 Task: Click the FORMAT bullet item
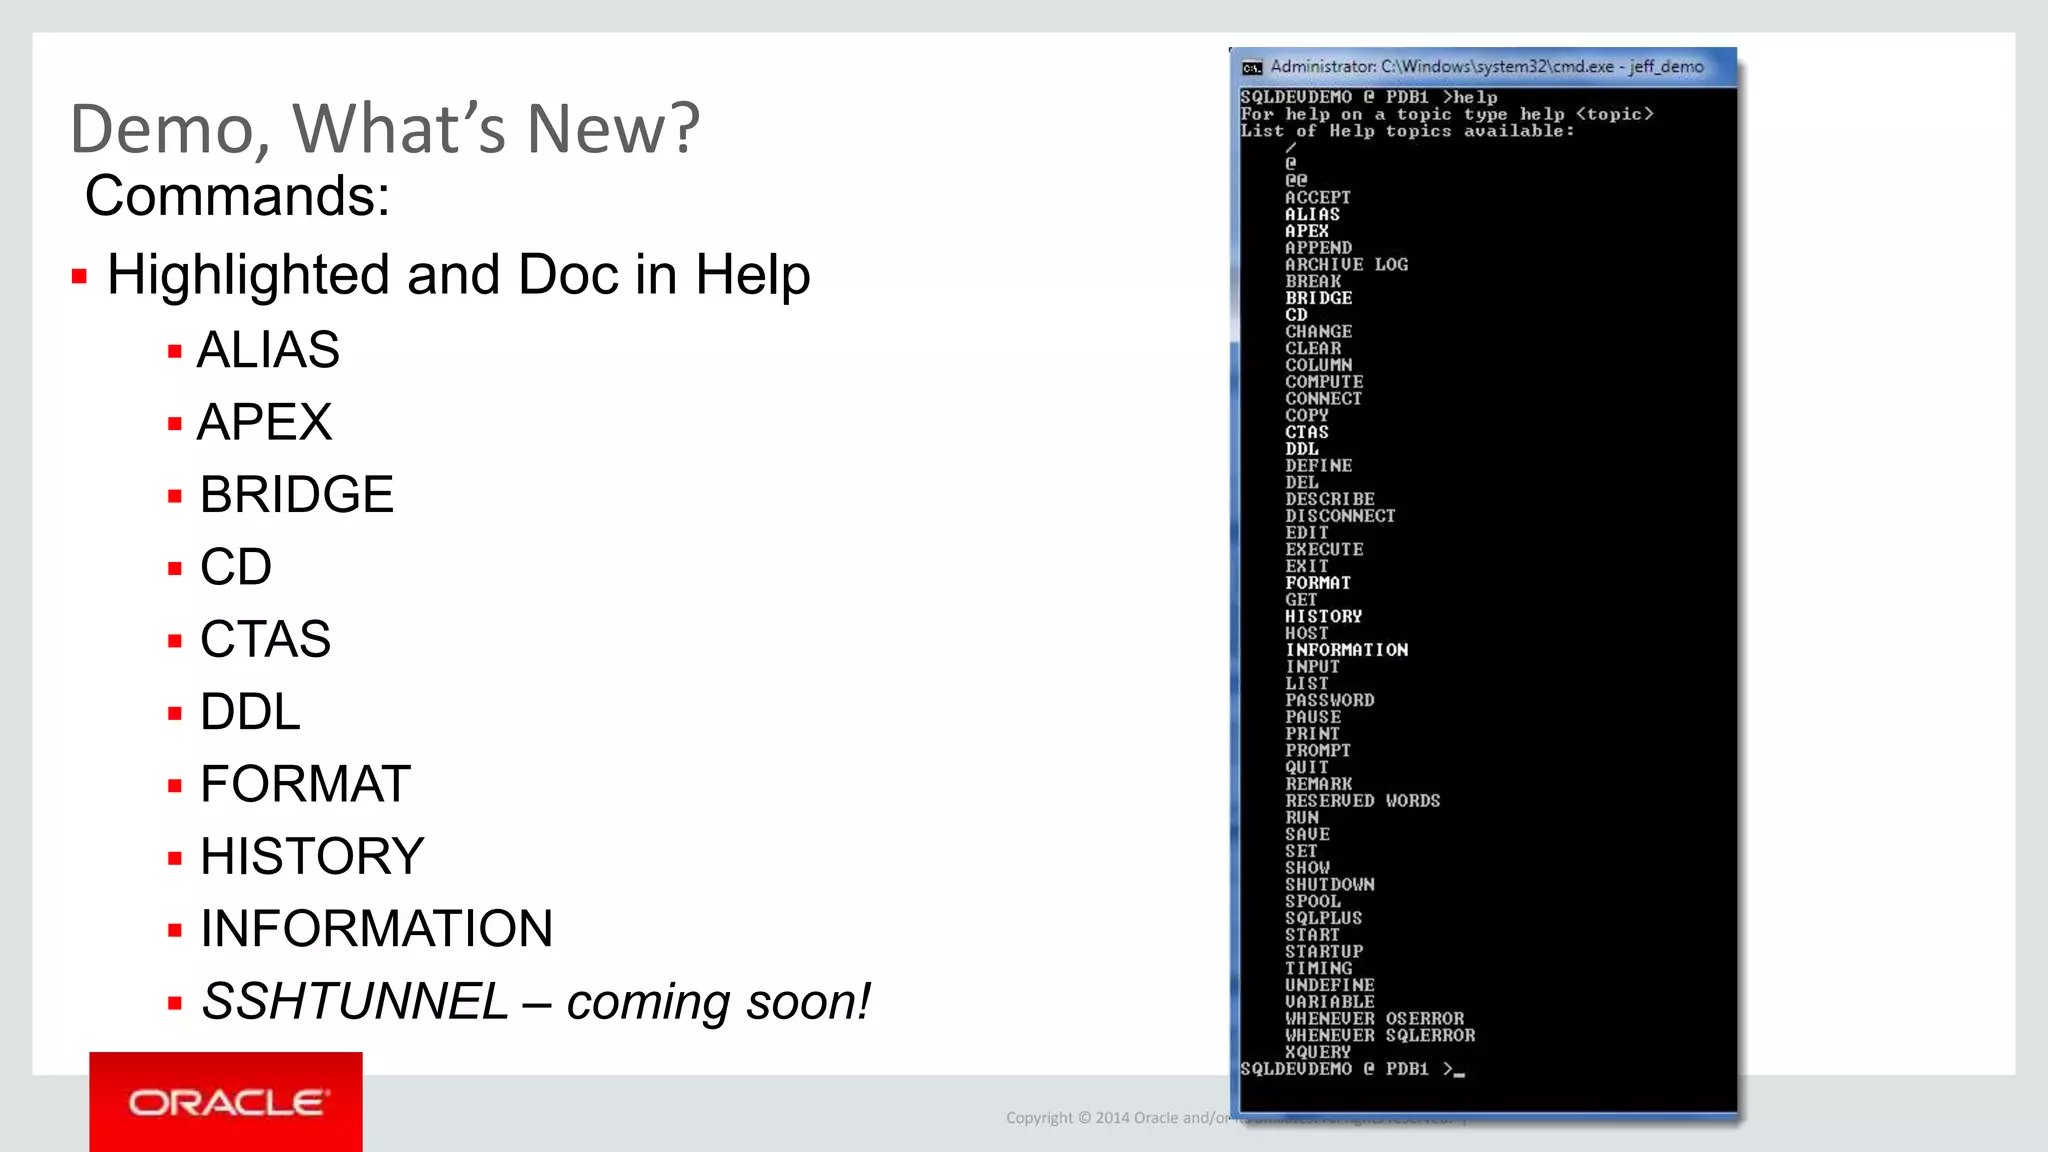(x=305, y=784)
